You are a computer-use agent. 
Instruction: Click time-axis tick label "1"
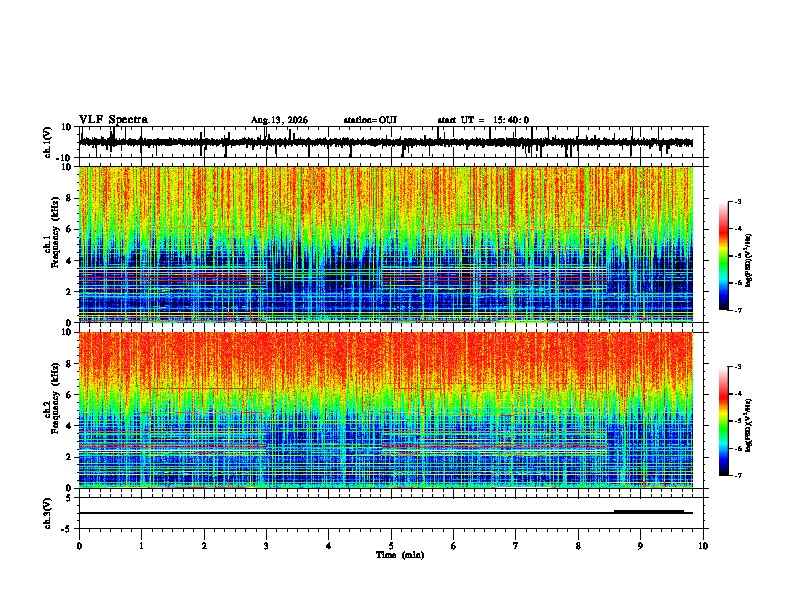click(x=141, y=546)
